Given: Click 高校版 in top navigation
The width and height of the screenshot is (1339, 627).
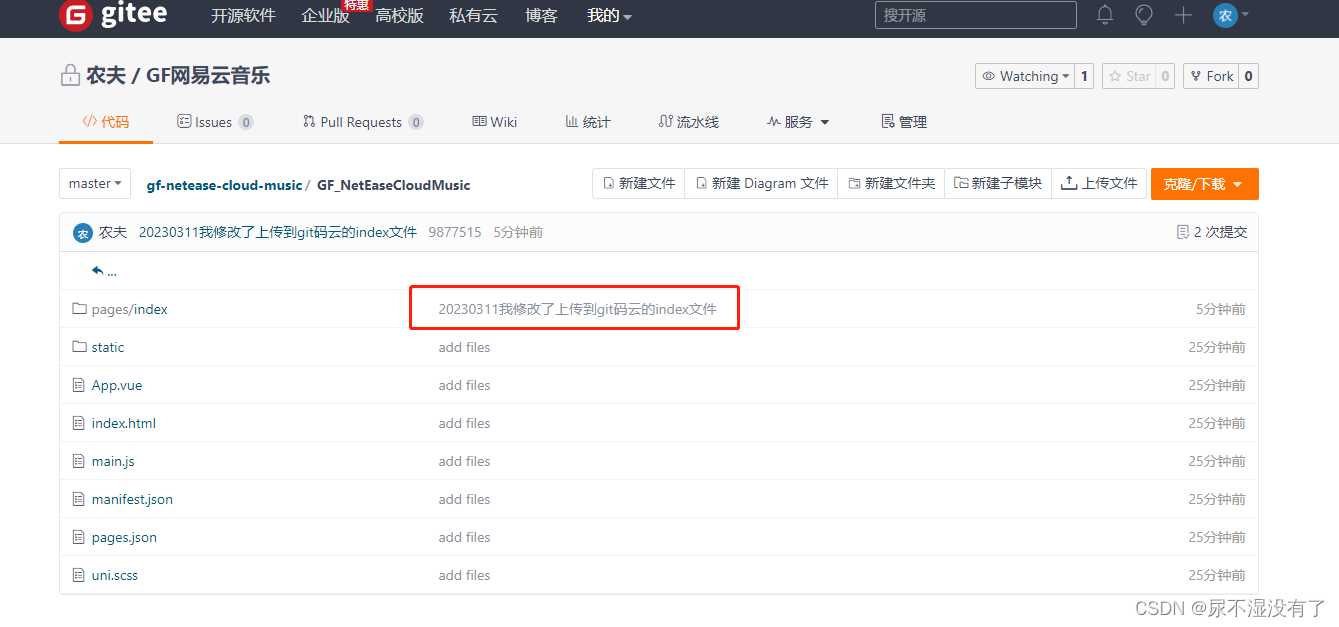Looking at the screenshot, I should (x=399, y=16).
